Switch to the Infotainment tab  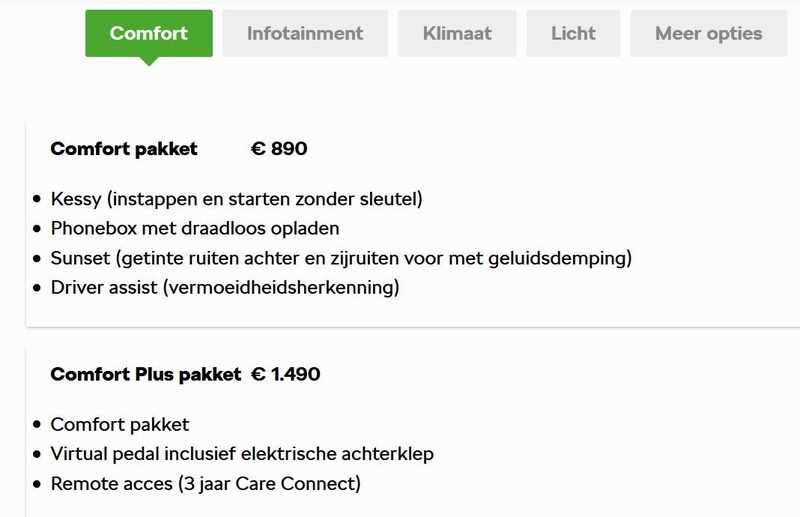pyautogui.click(x=305, y=33)
